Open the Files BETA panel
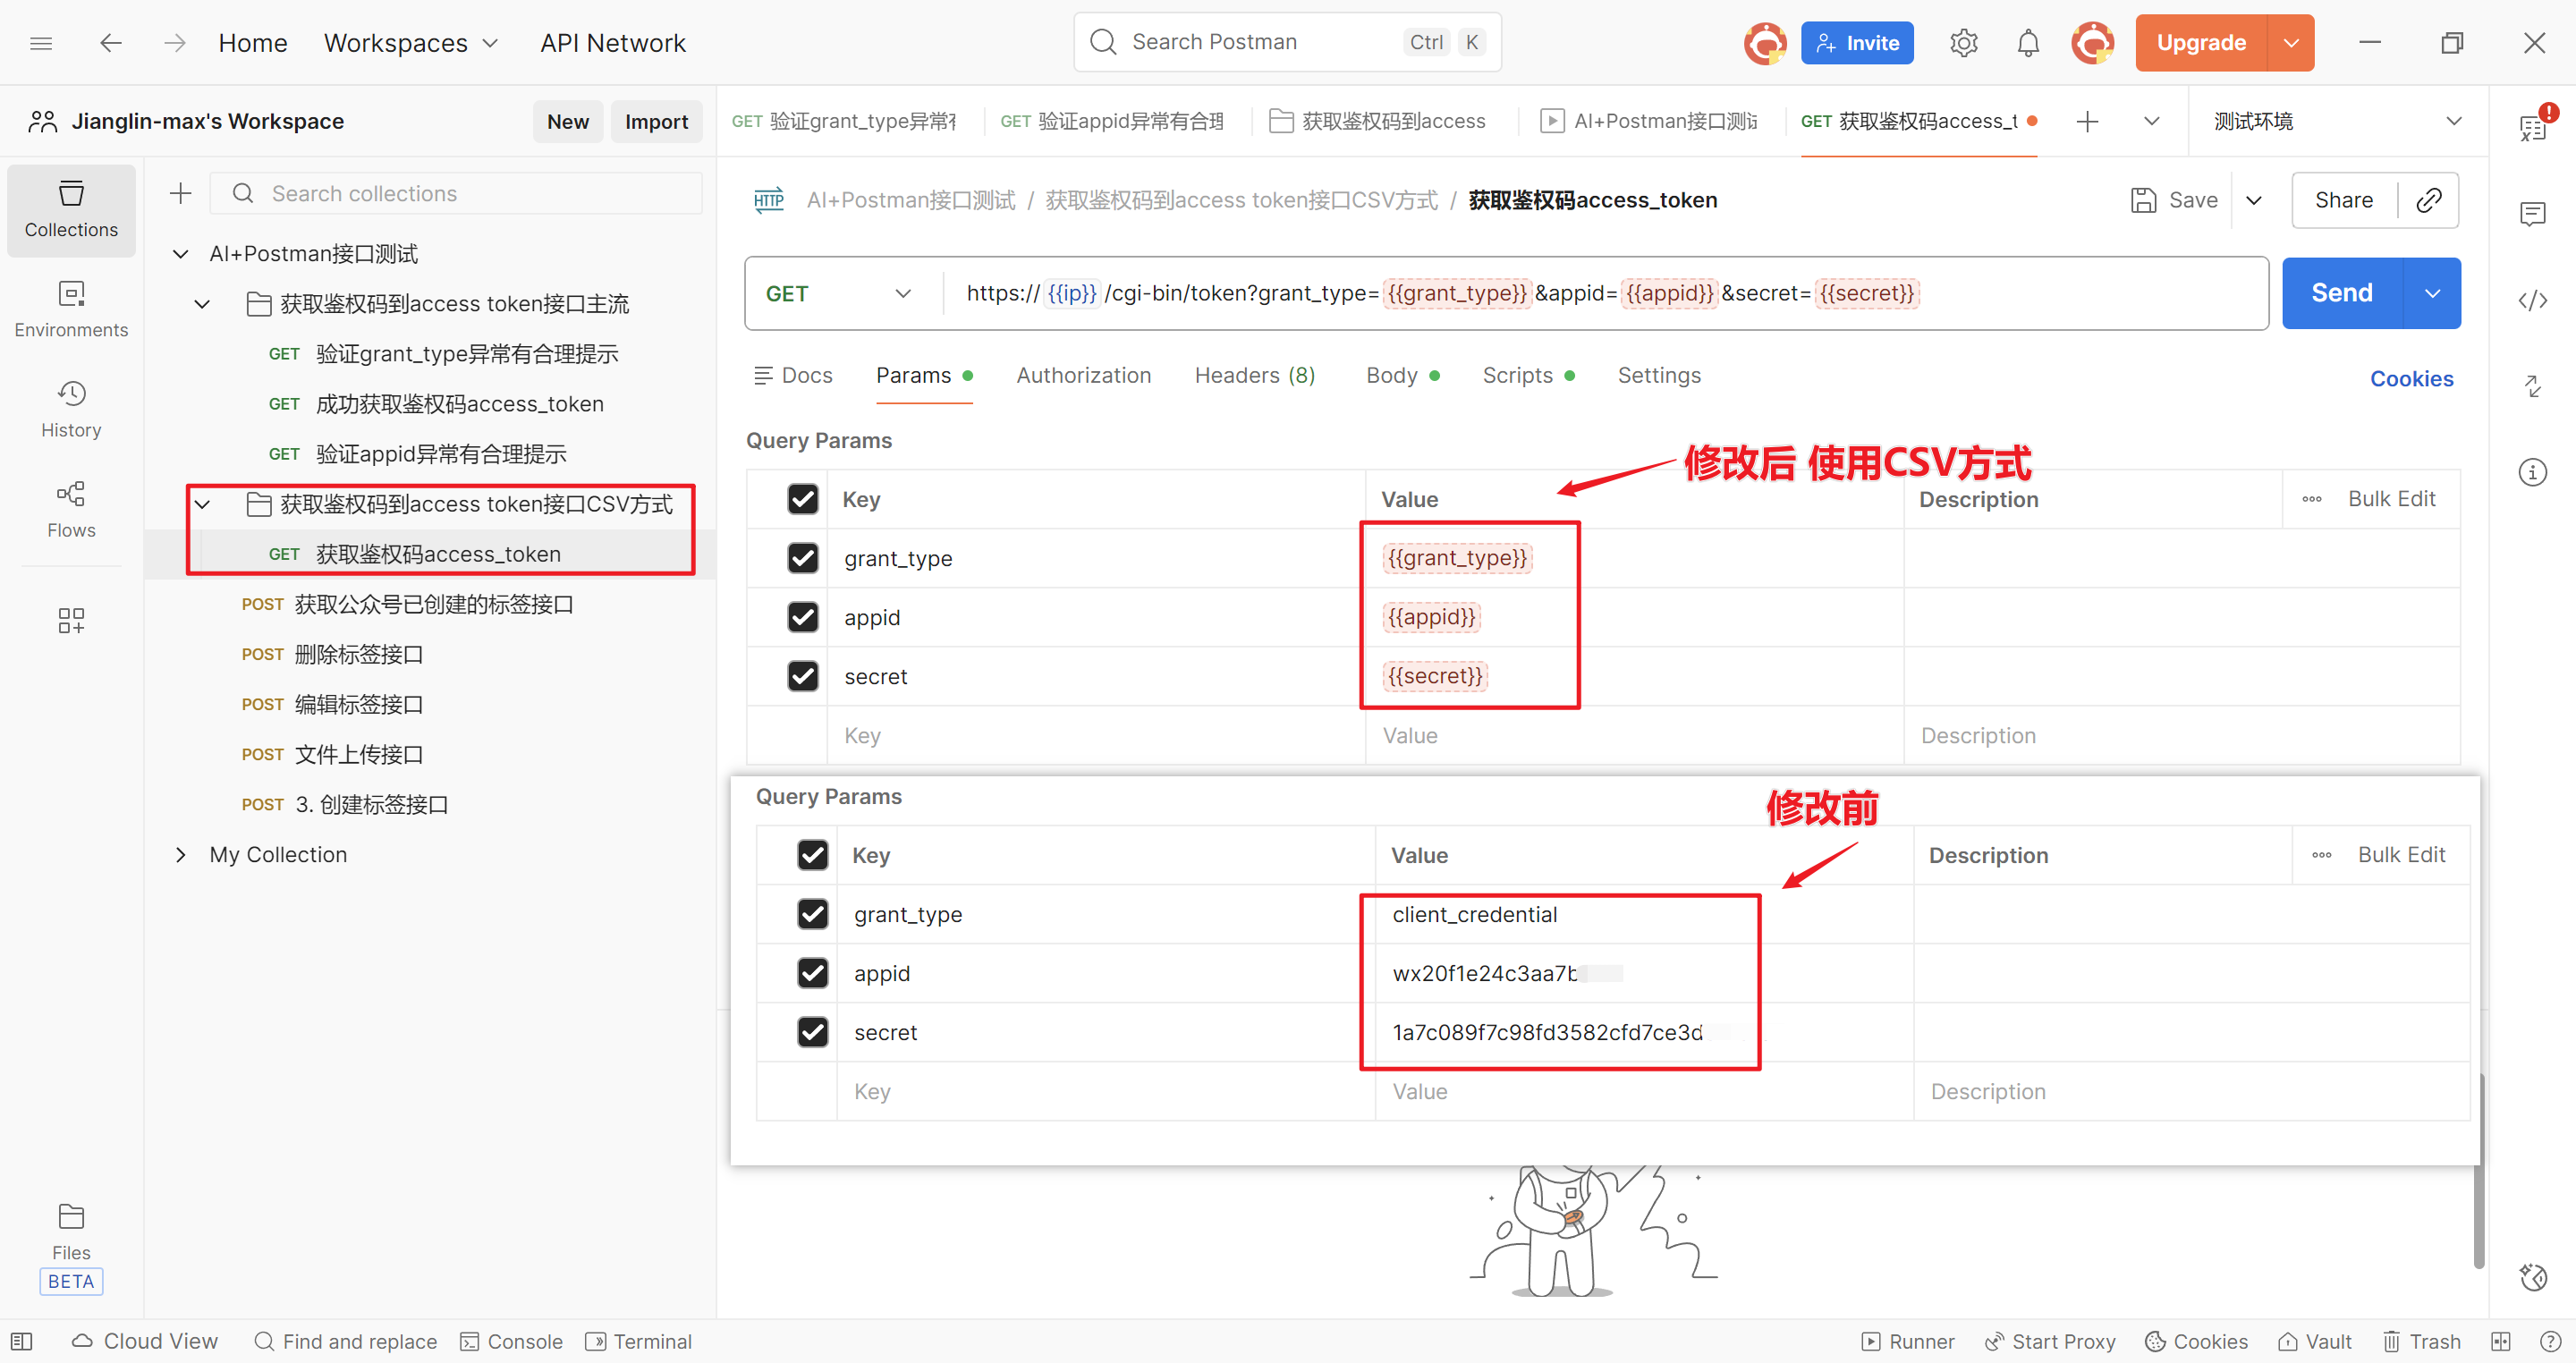The image size is (2576, 1363). (x=71, y=1247)
